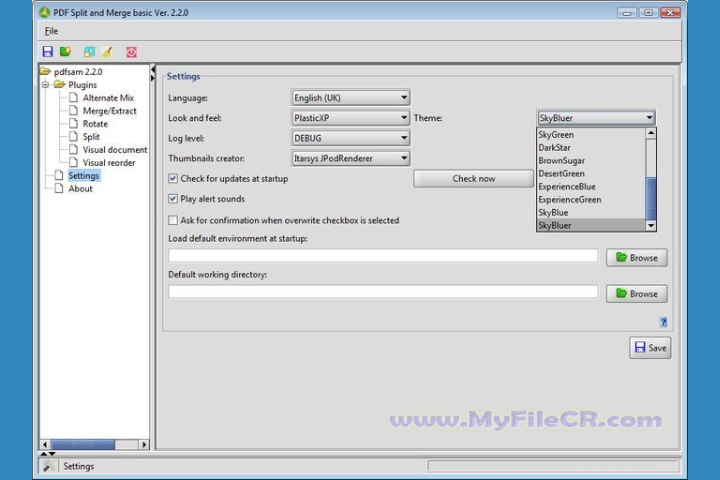Open the Language dropdown
Viewport: 720px width, 480px height.
(x=350, y=97)
